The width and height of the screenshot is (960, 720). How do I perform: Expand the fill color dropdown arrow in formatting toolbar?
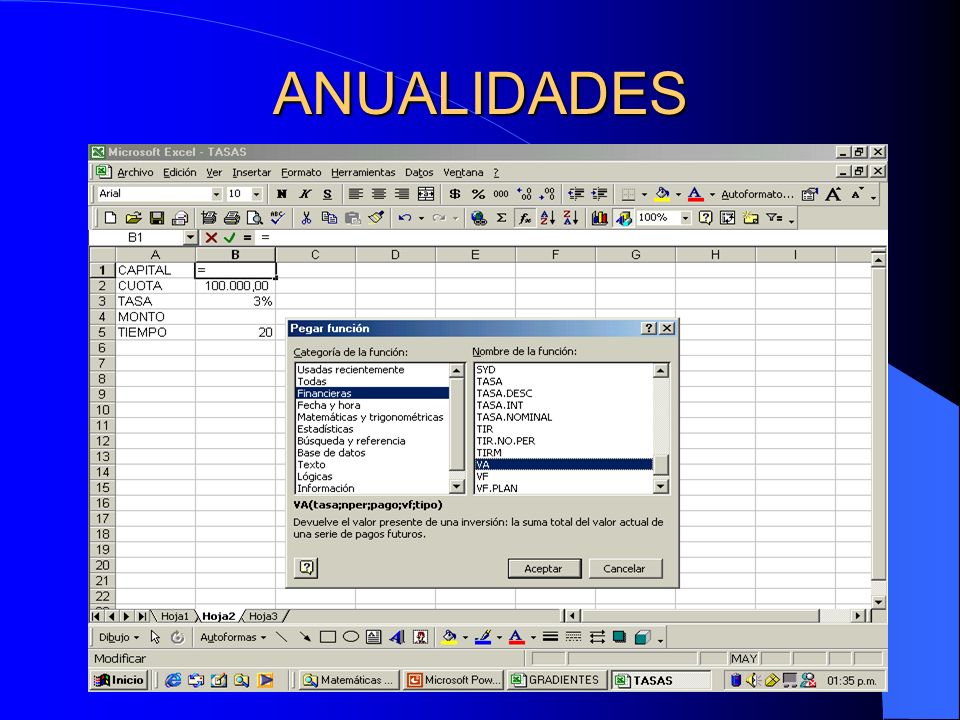click(678, 195)
